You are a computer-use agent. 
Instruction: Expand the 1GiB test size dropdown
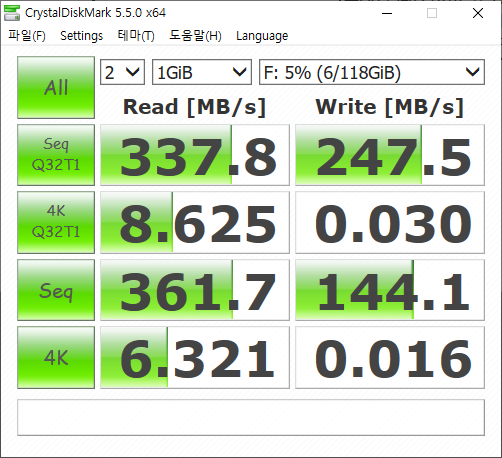click(x=202, y=72)
